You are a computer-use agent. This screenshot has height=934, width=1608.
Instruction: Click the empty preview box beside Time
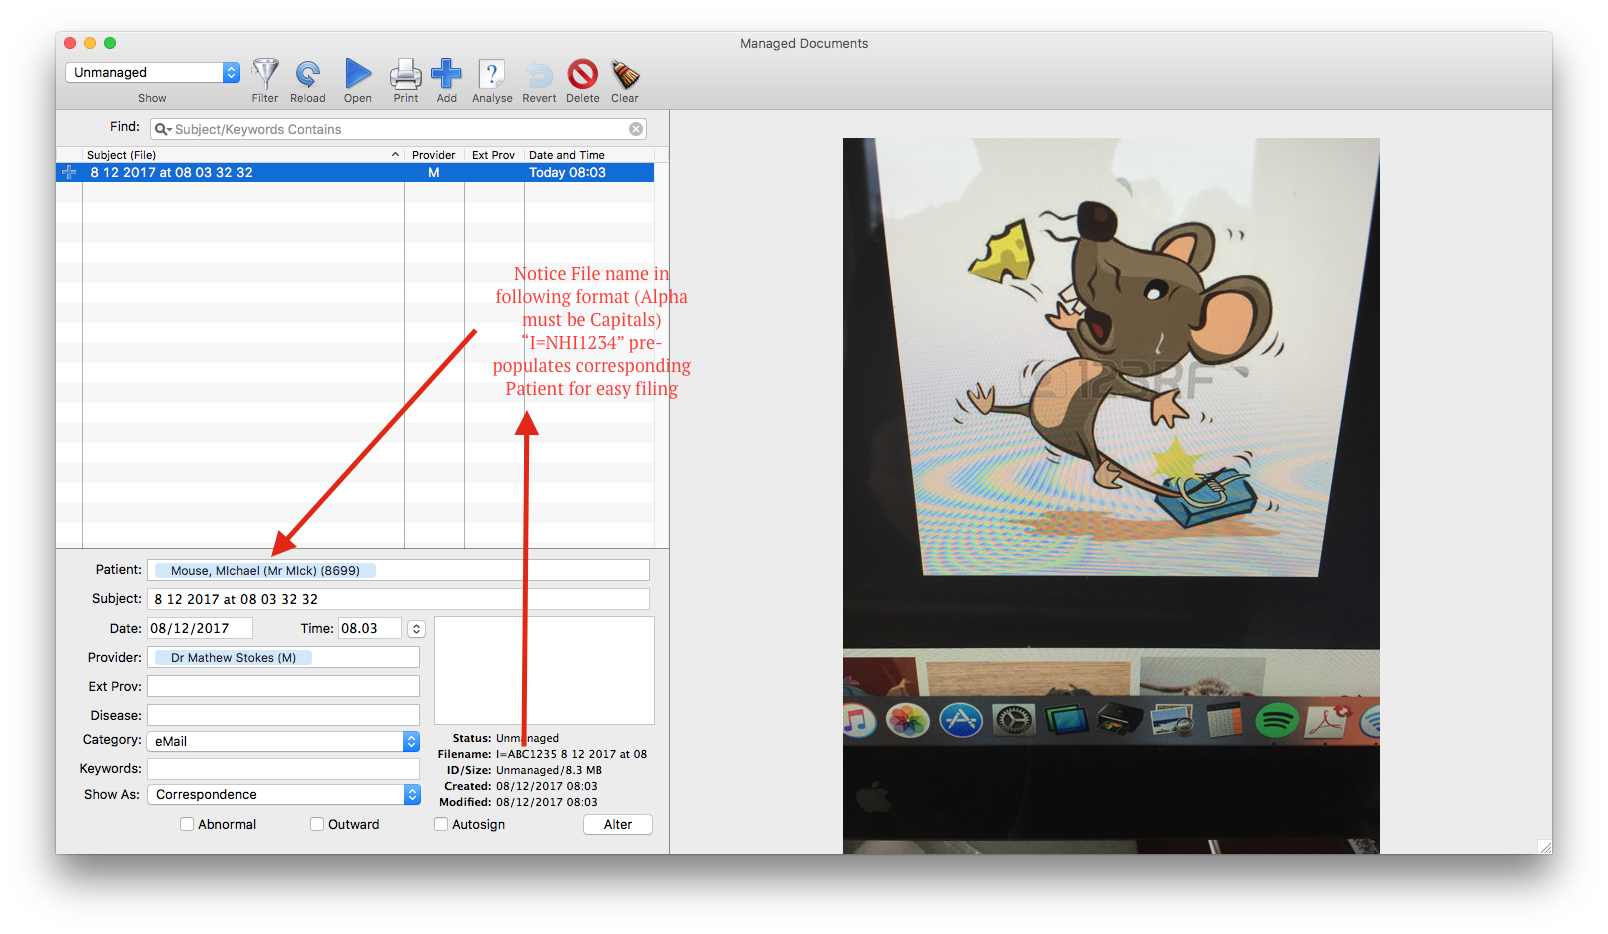click(x=544, y=670)
